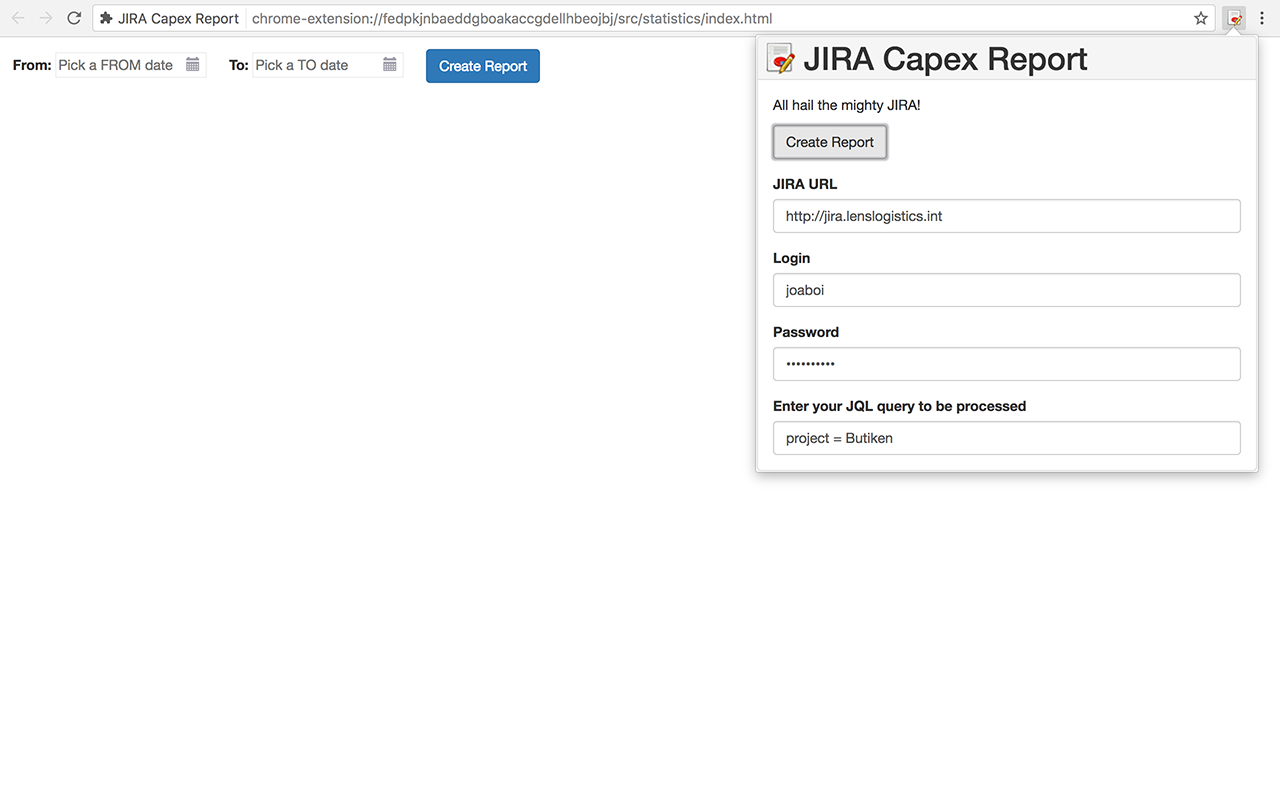
Task: Click the puzzle-piece extension icon in address bar
Action: click(x=106, y=18)
